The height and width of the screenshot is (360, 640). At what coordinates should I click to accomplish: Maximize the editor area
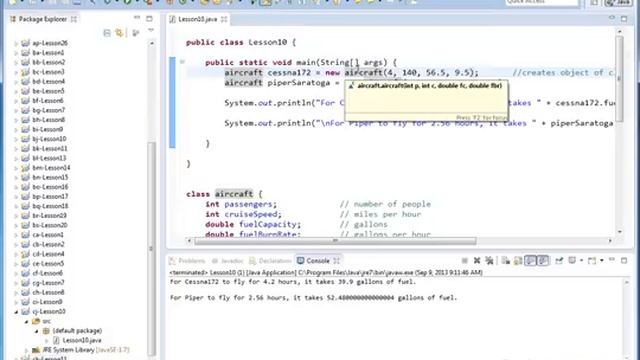[x=624, y=19]
